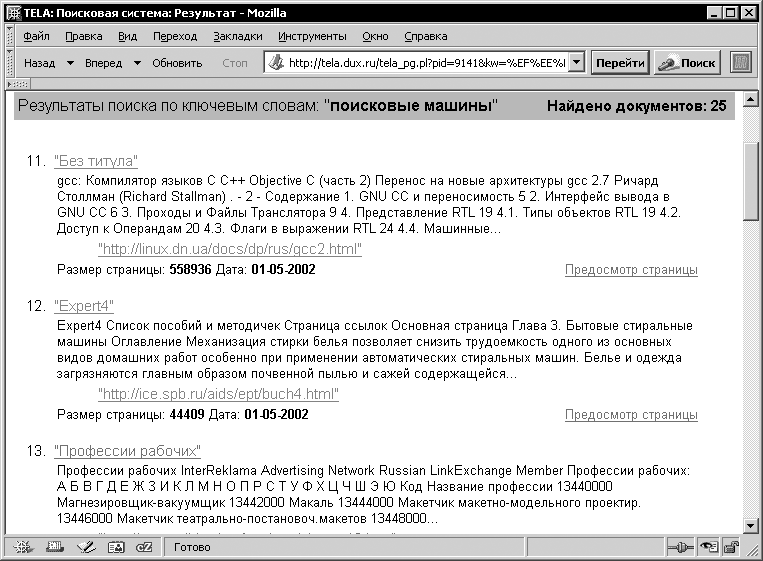Open the ChatZilla cZ icon in status bar
Image resolution: width=763 pixels, height=561 pixels.
(x=145, y=547)
